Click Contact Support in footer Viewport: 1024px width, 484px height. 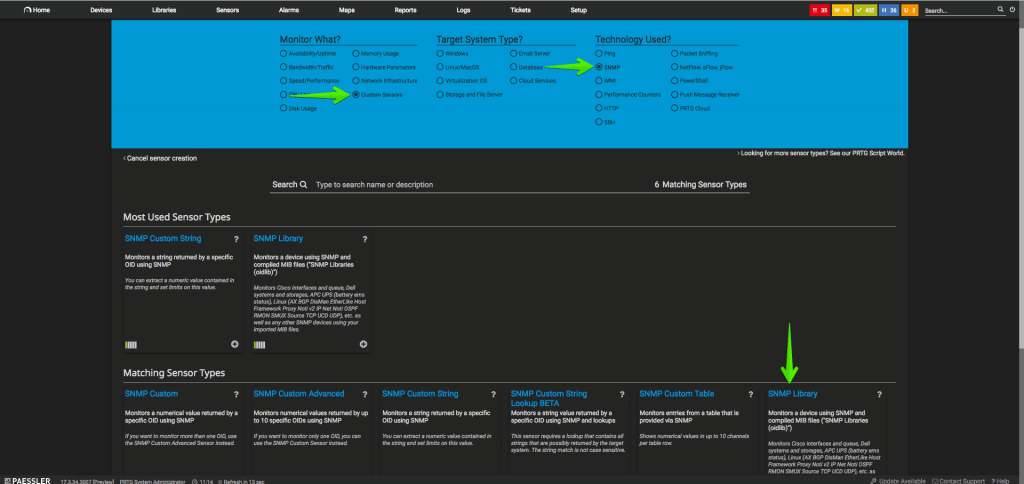pos(958,481)
